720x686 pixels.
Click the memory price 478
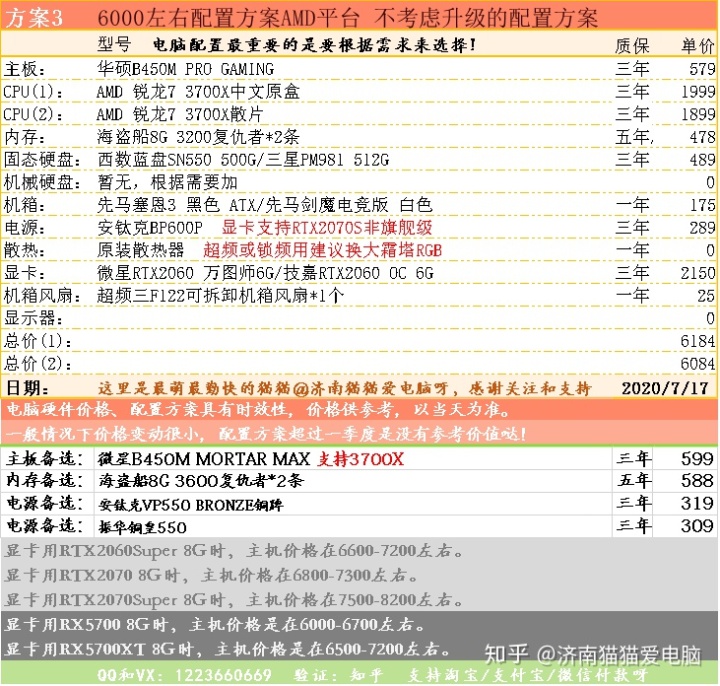click(702, 137)
